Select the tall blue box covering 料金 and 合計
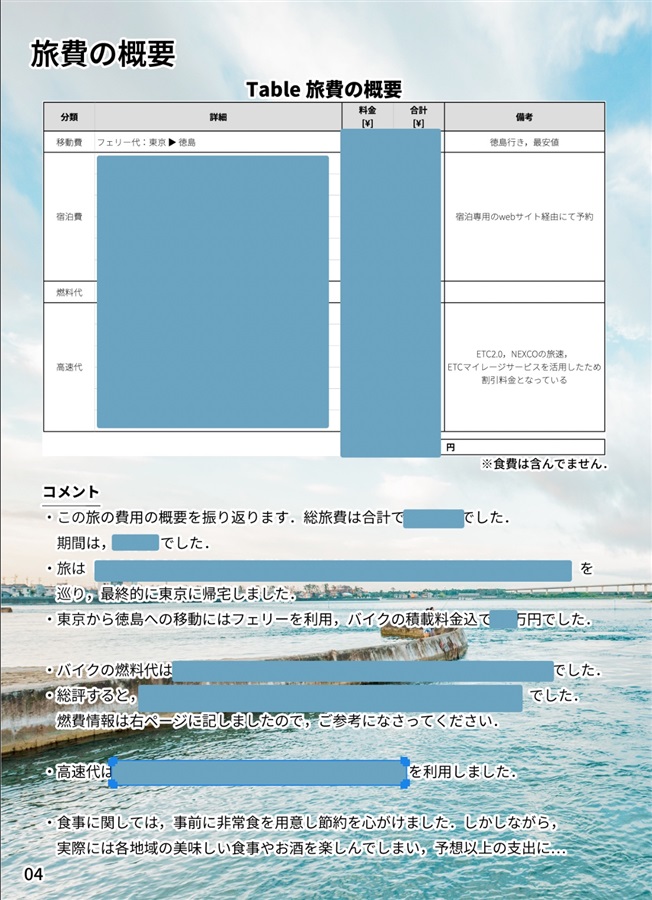 coord(391,293)
